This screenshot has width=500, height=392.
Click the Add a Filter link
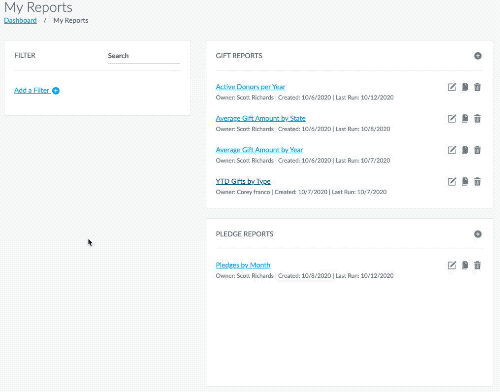[x=37, y=90]
